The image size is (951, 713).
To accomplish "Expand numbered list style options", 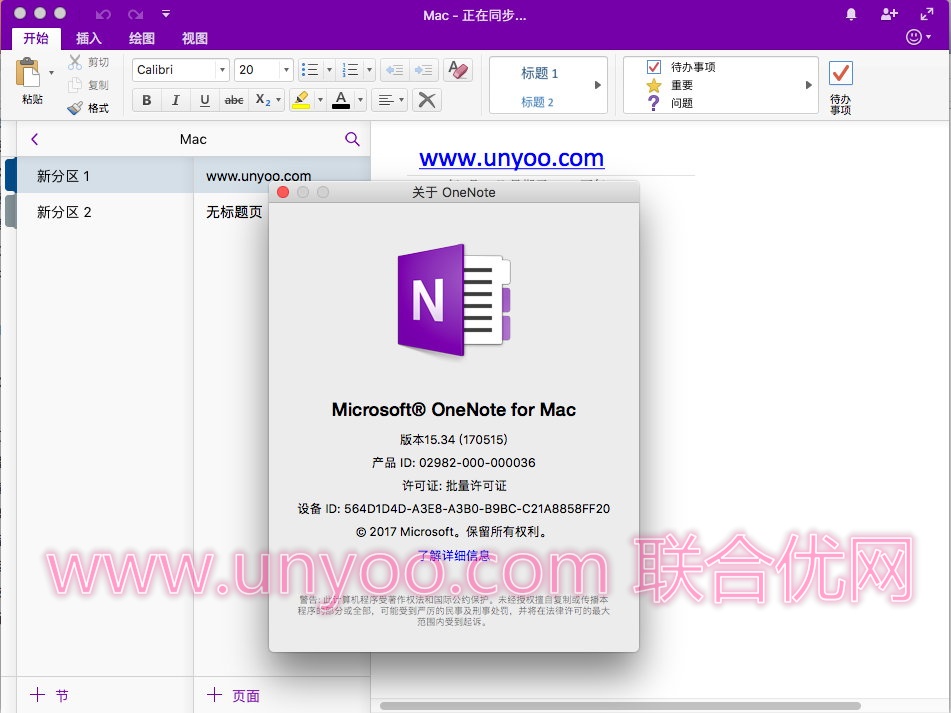I will pyautogui.click(x=369, y=70).
